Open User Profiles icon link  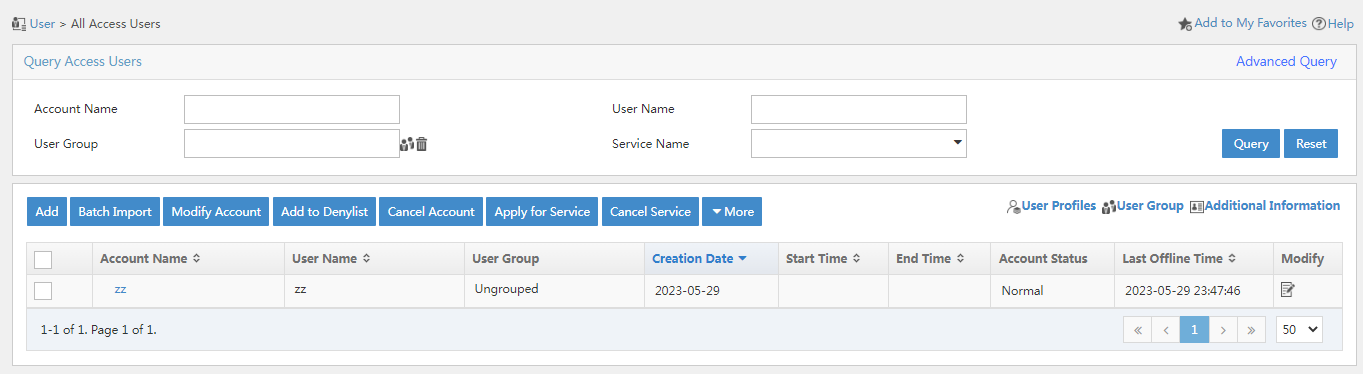tap(1014, 207)
